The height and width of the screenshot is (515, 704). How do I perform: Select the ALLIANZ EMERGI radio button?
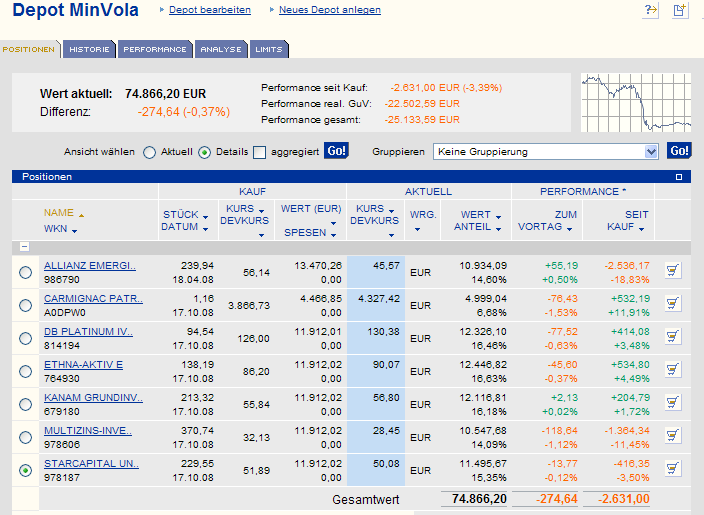[x=26, y=272]
